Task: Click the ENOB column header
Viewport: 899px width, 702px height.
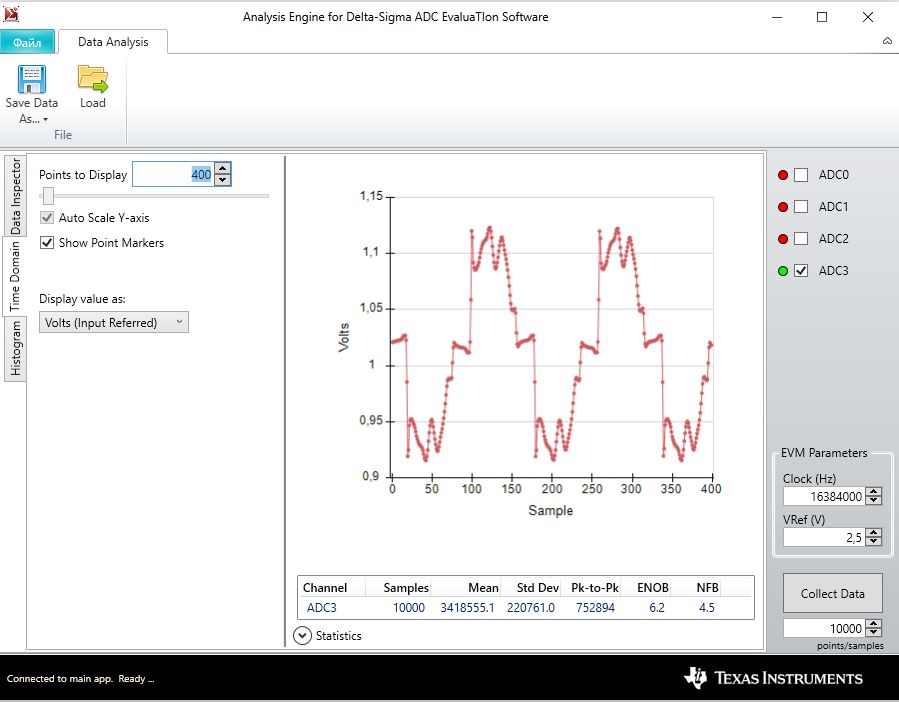Action: pyautogui.click(x=652, y=588)
